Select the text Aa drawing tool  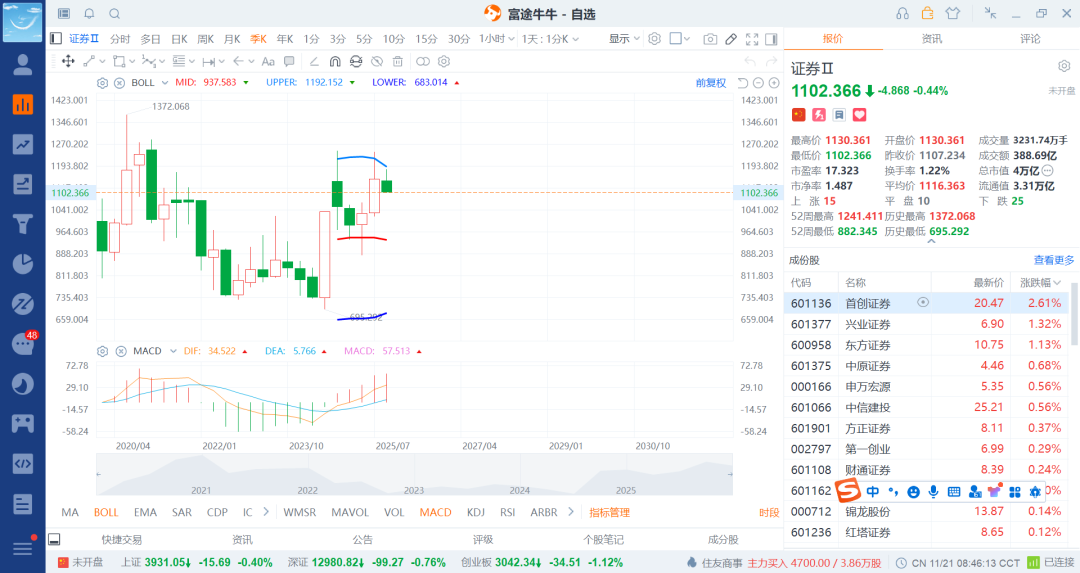(268, 61)
